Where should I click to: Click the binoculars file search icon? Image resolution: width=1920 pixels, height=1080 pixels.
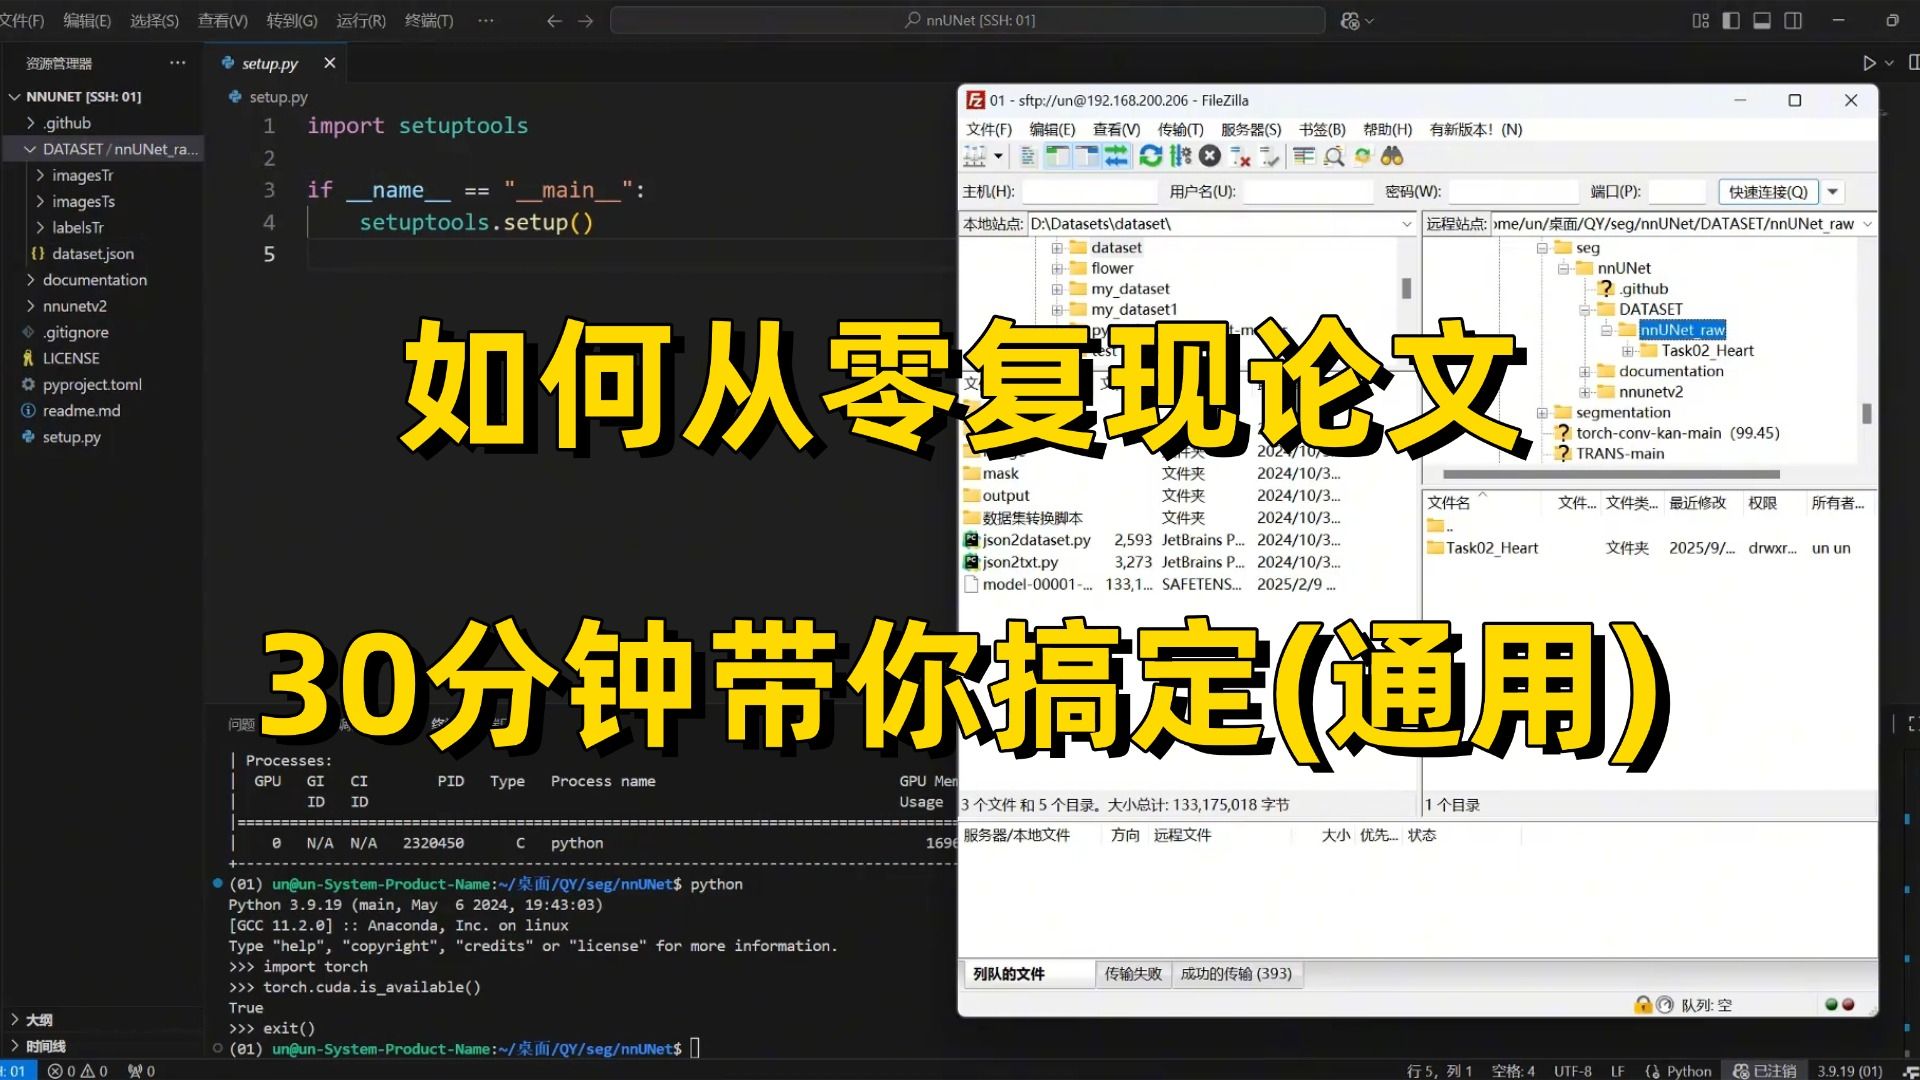coord(1392,156)
